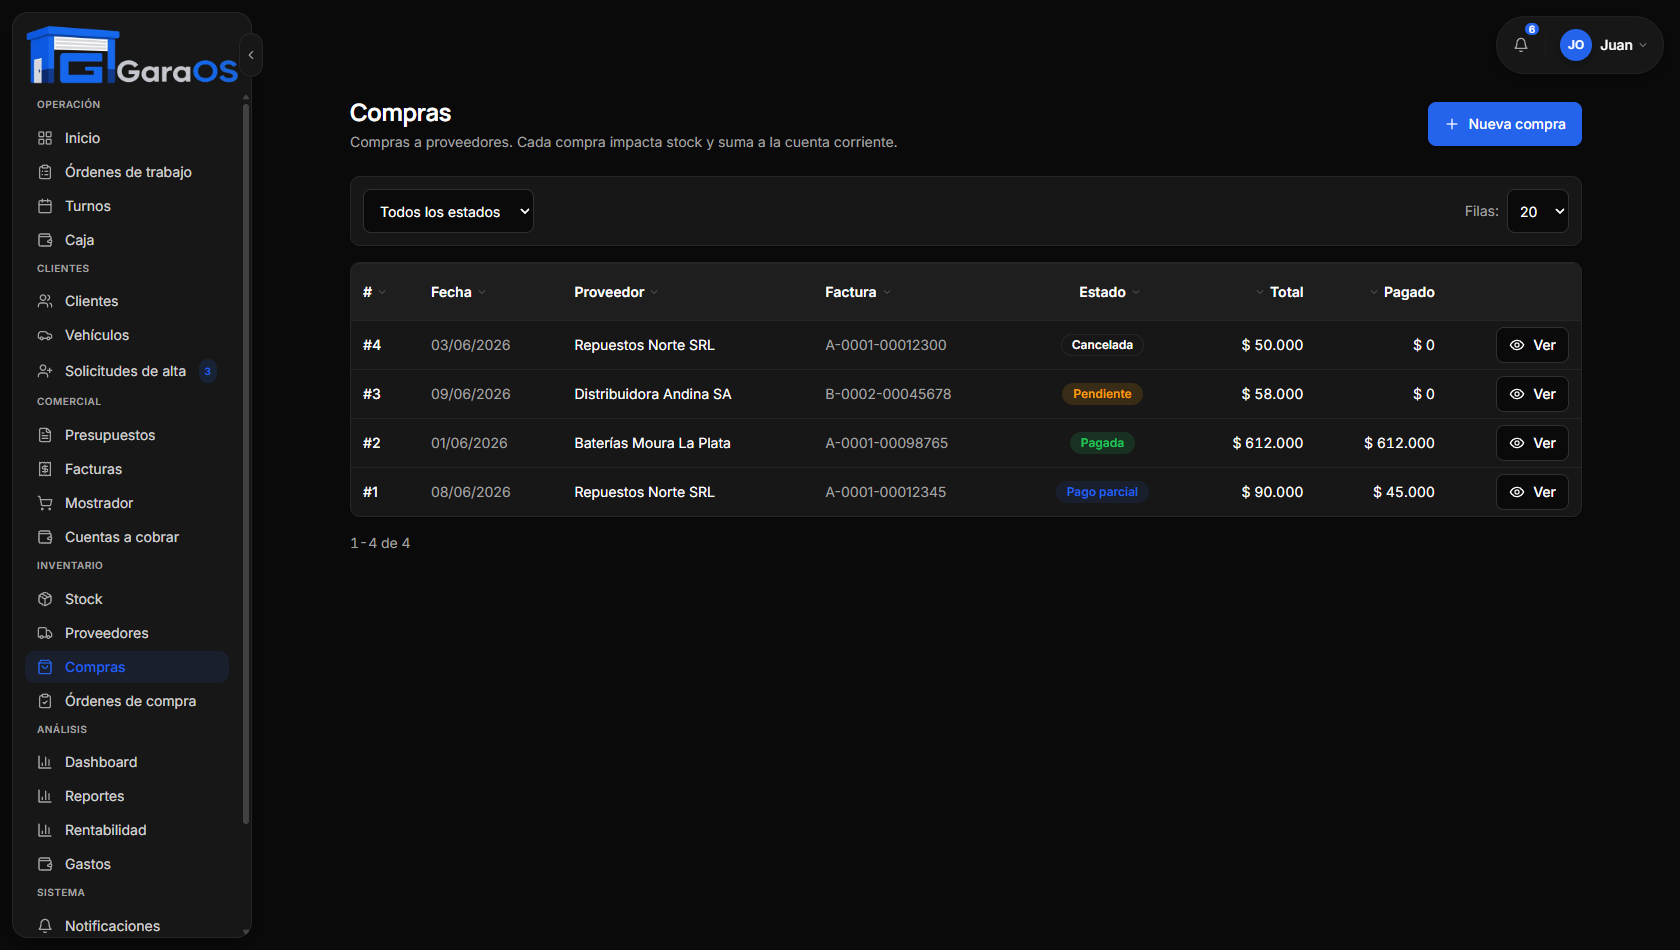This screenshot has width=1680, height=950.
Task: Click the Cancelada status badge
Action: pyautogui.click(x=1102, y=345)
